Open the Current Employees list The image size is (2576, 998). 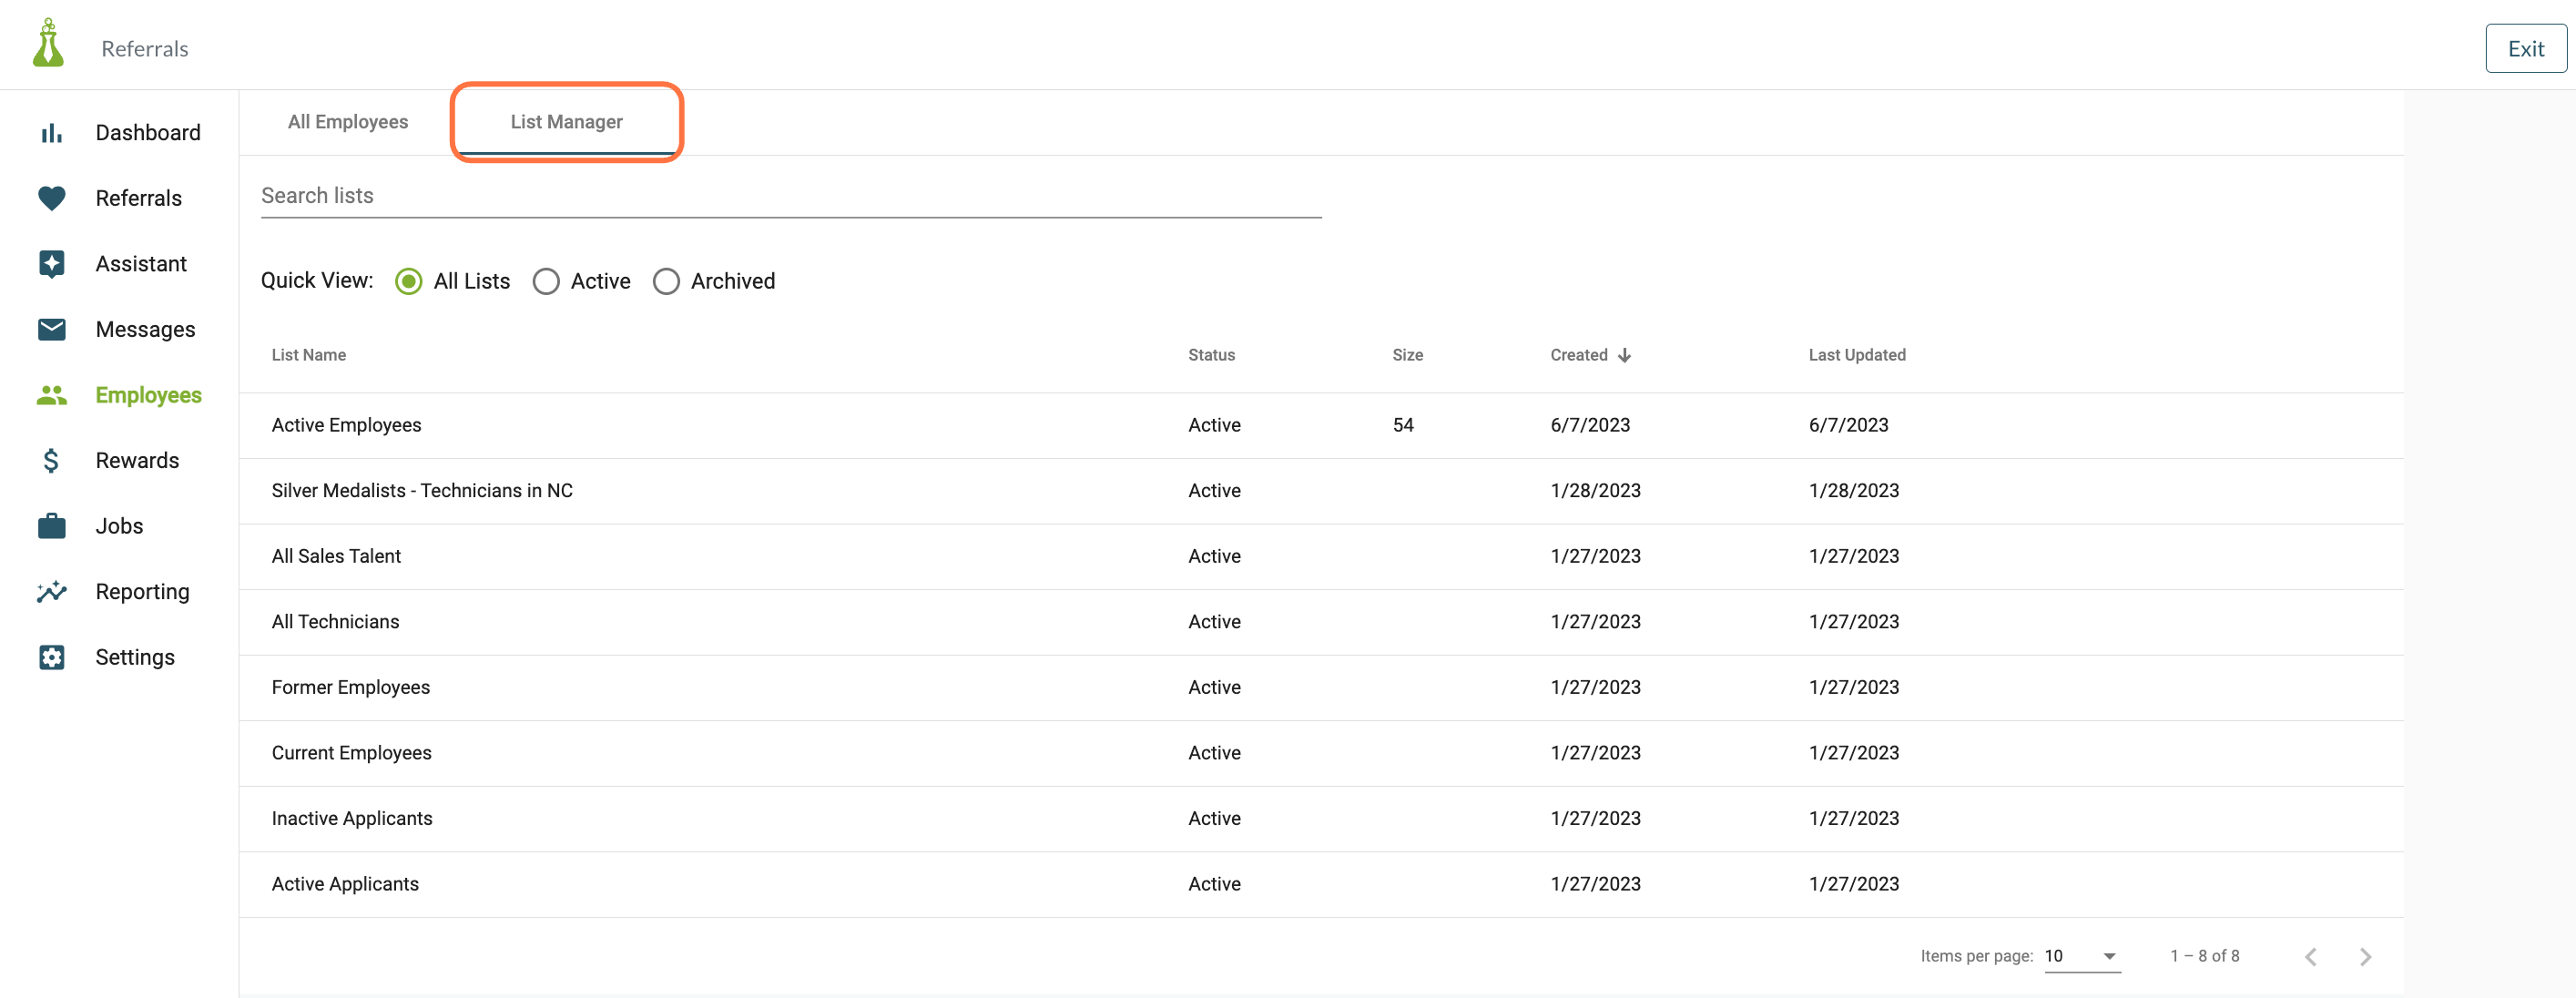(x=351, y=753)
